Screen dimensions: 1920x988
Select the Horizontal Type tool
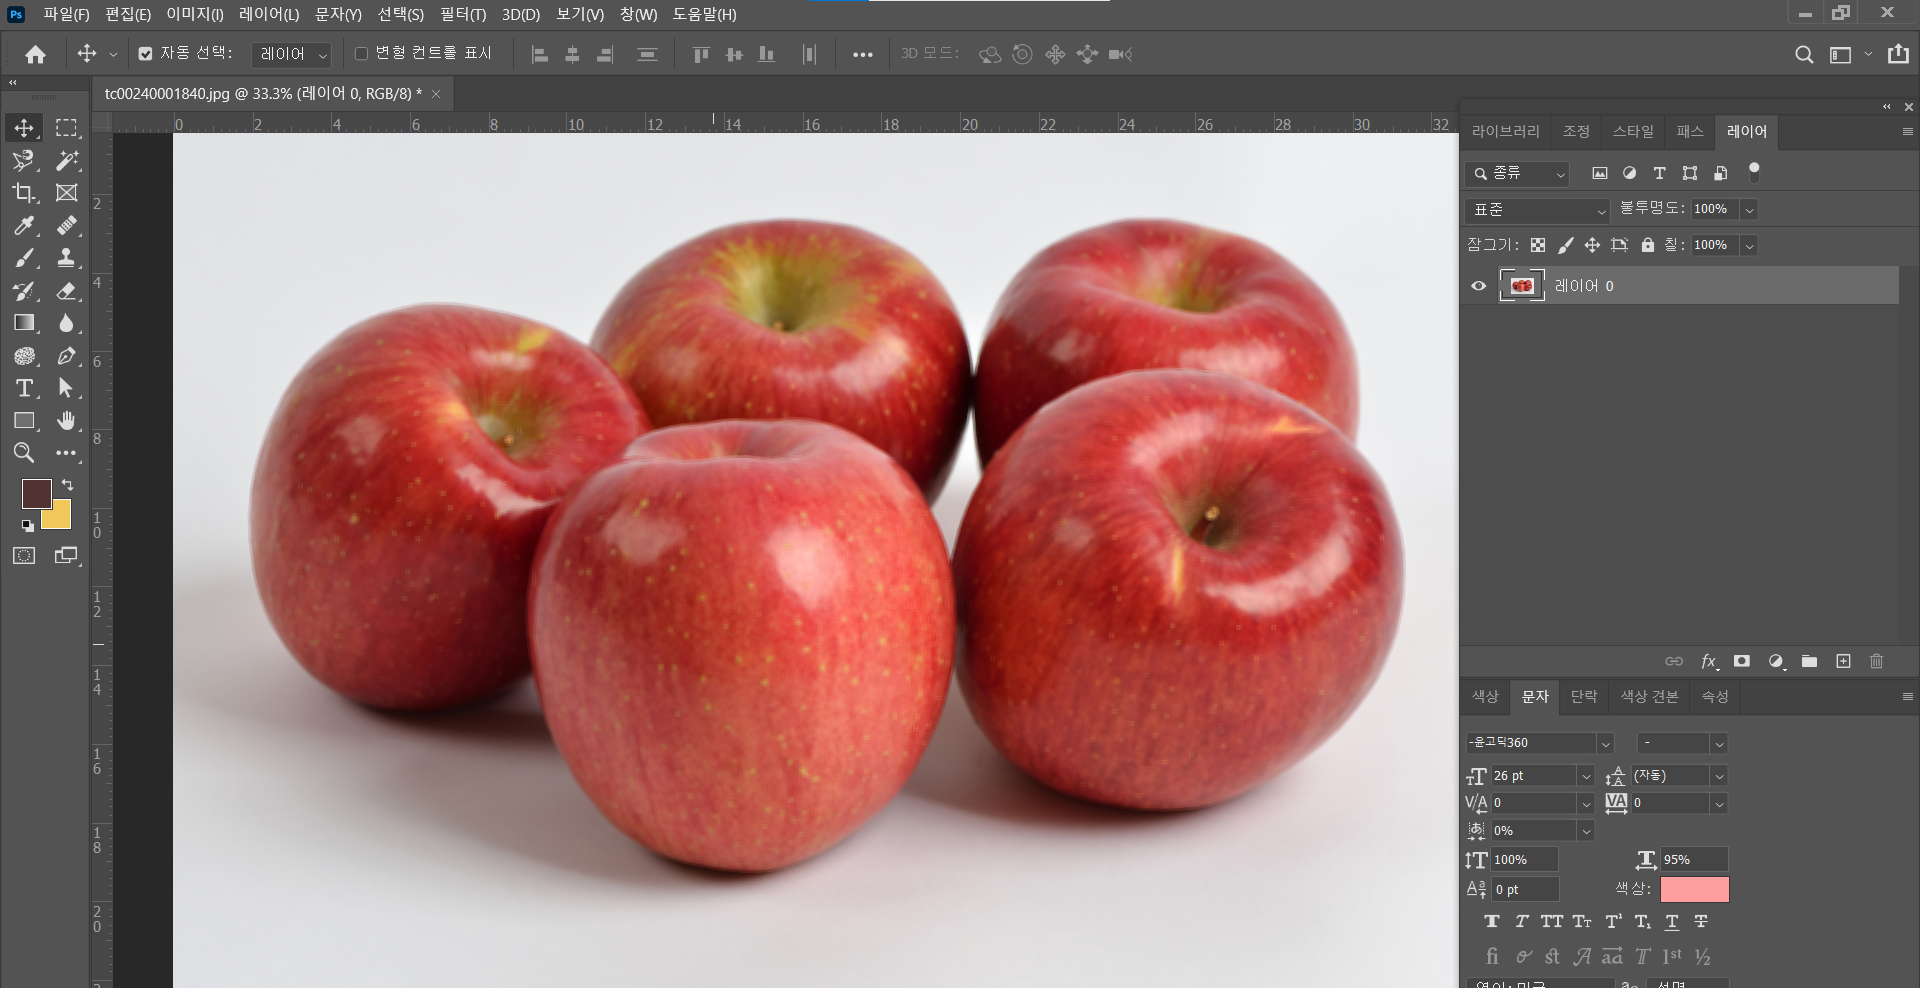(x=24, y=388)
